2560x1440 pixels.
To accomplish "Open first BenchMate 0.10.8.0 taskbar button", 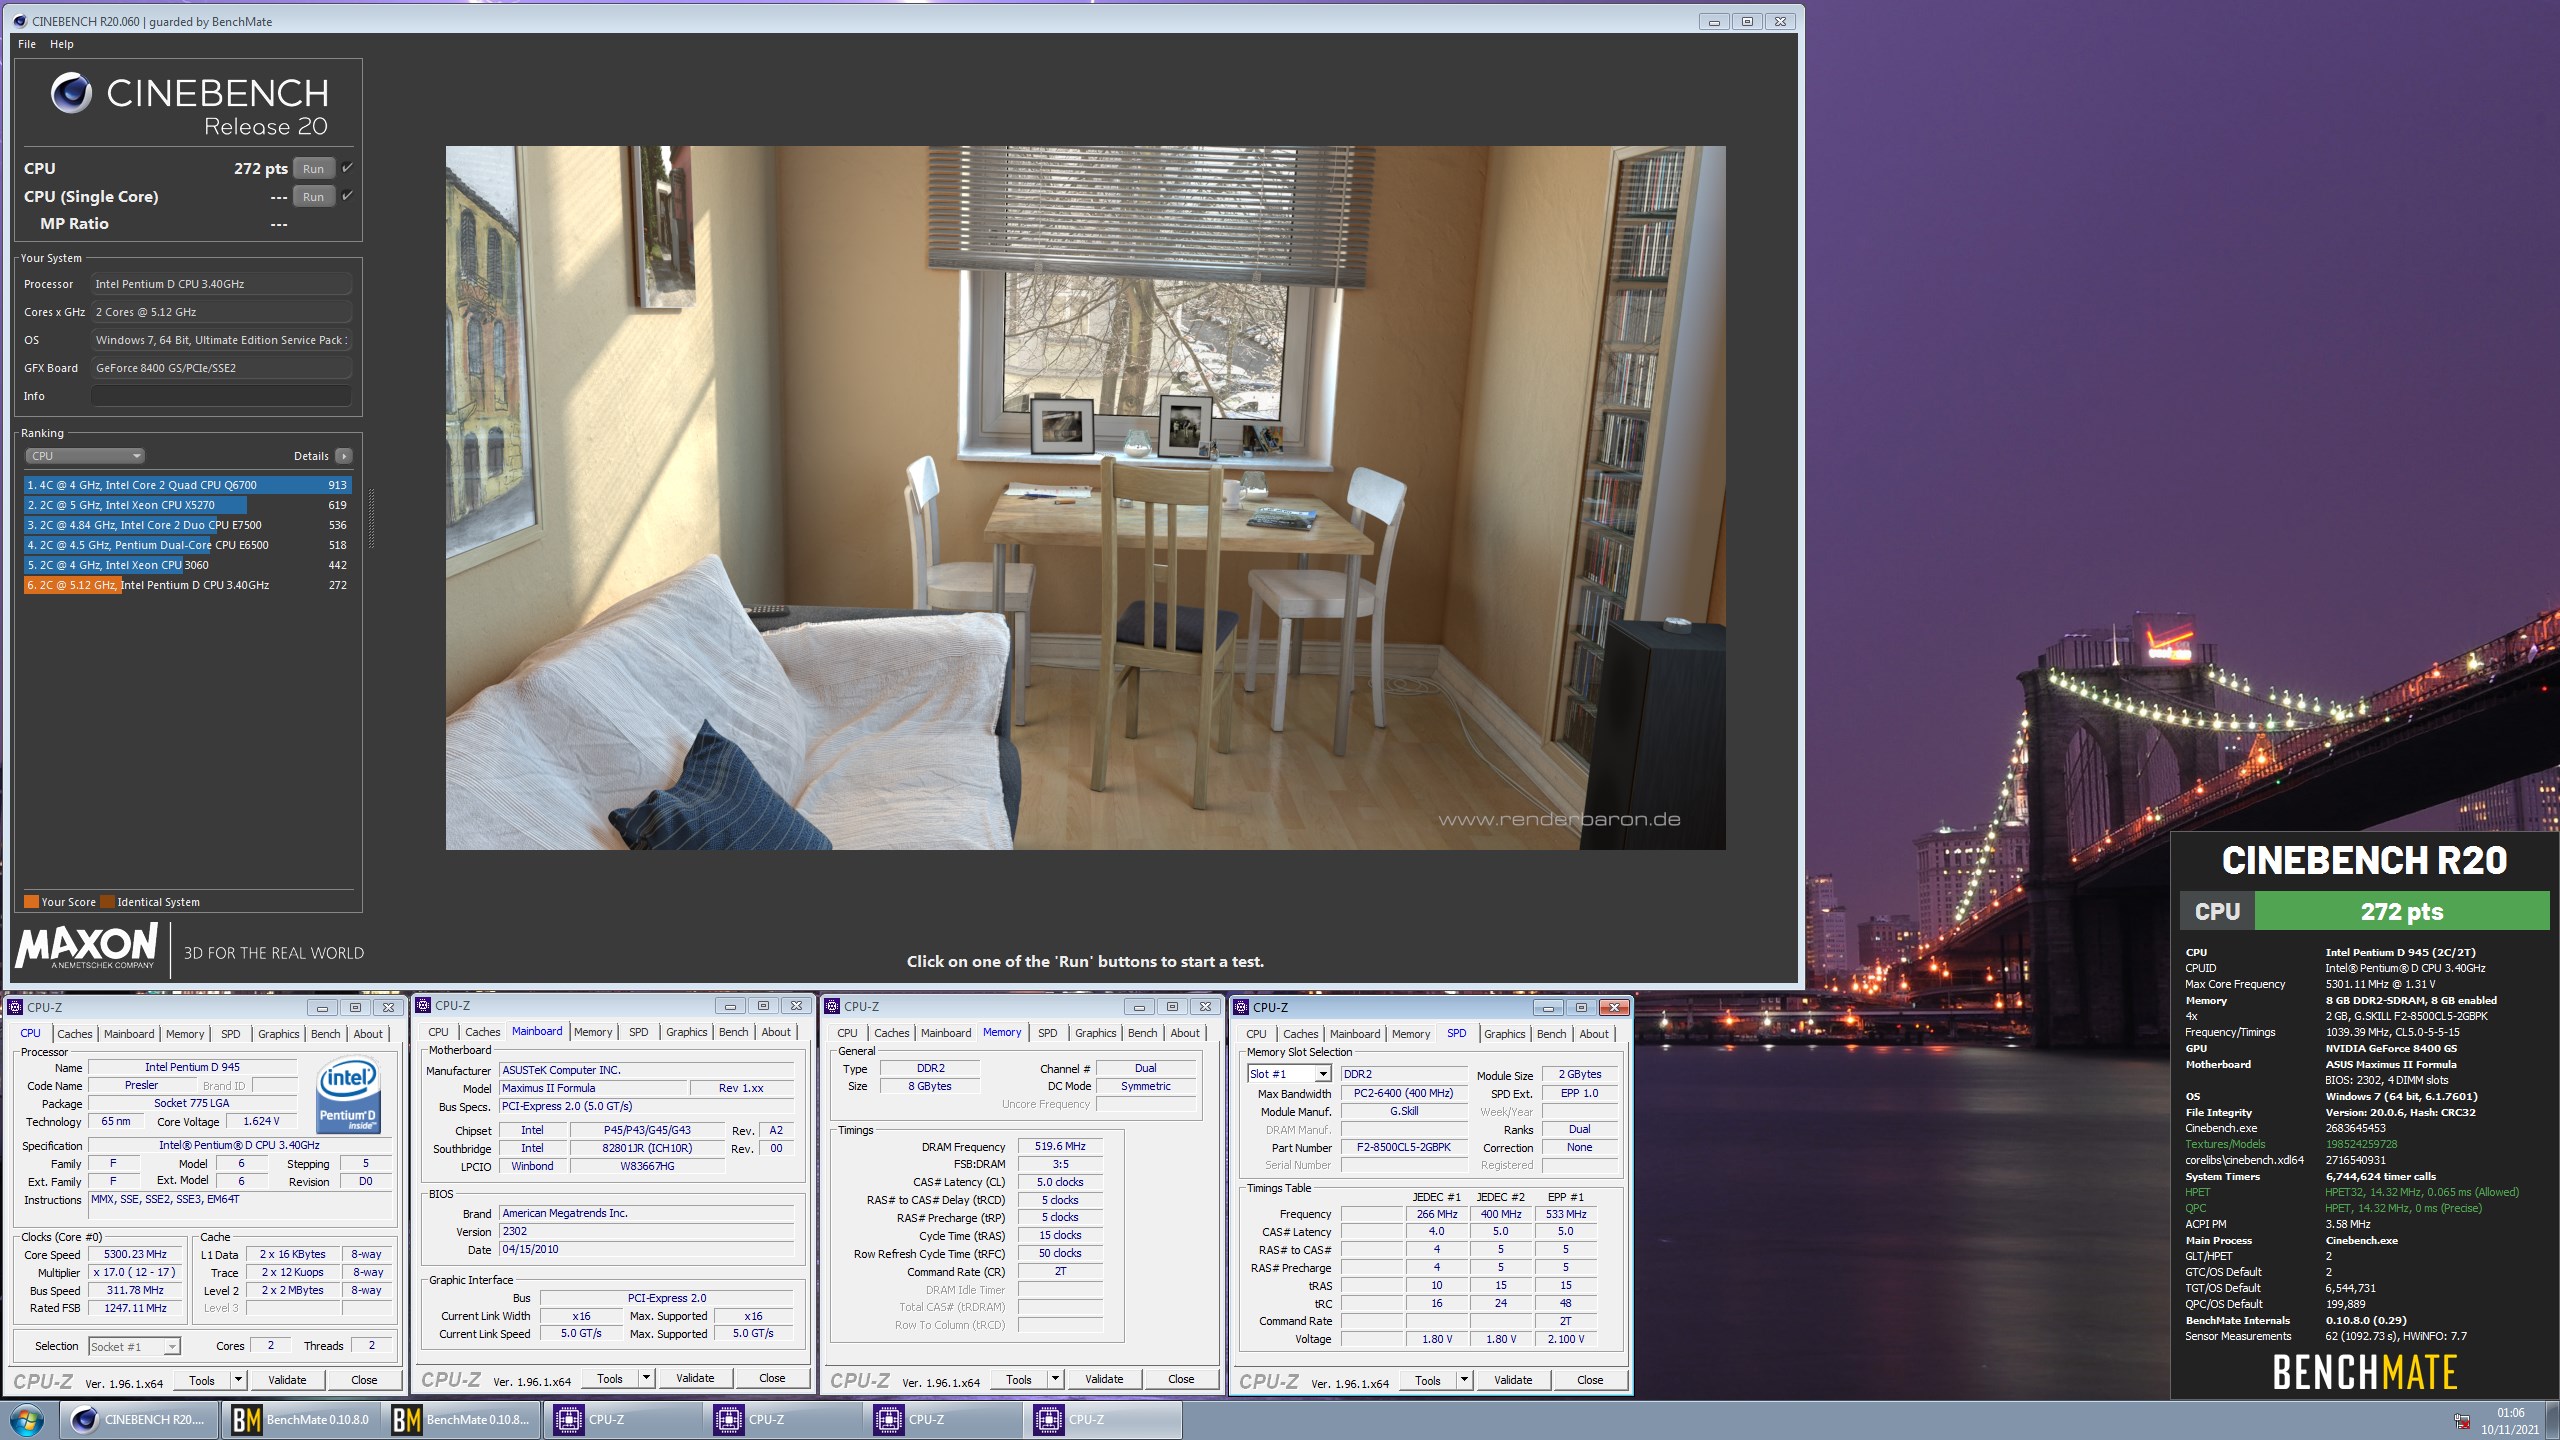I will [x=301, y=1420].
